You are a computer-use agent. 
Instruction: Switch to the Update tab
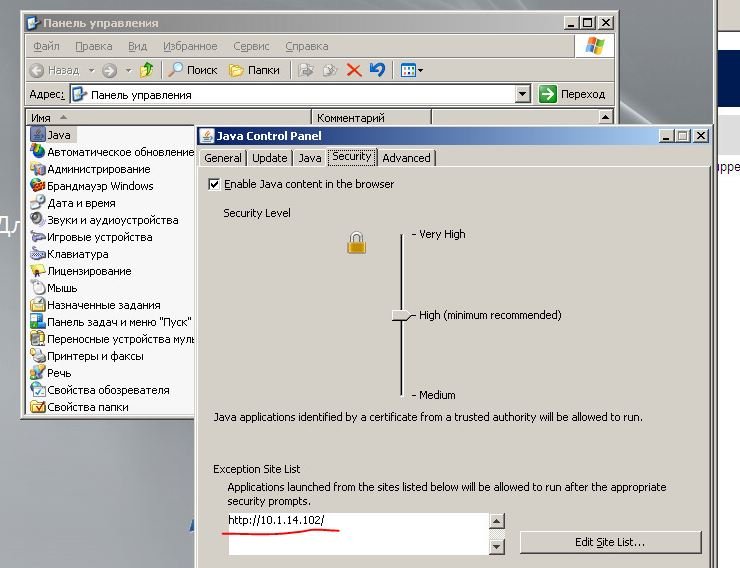pos(269,158)
